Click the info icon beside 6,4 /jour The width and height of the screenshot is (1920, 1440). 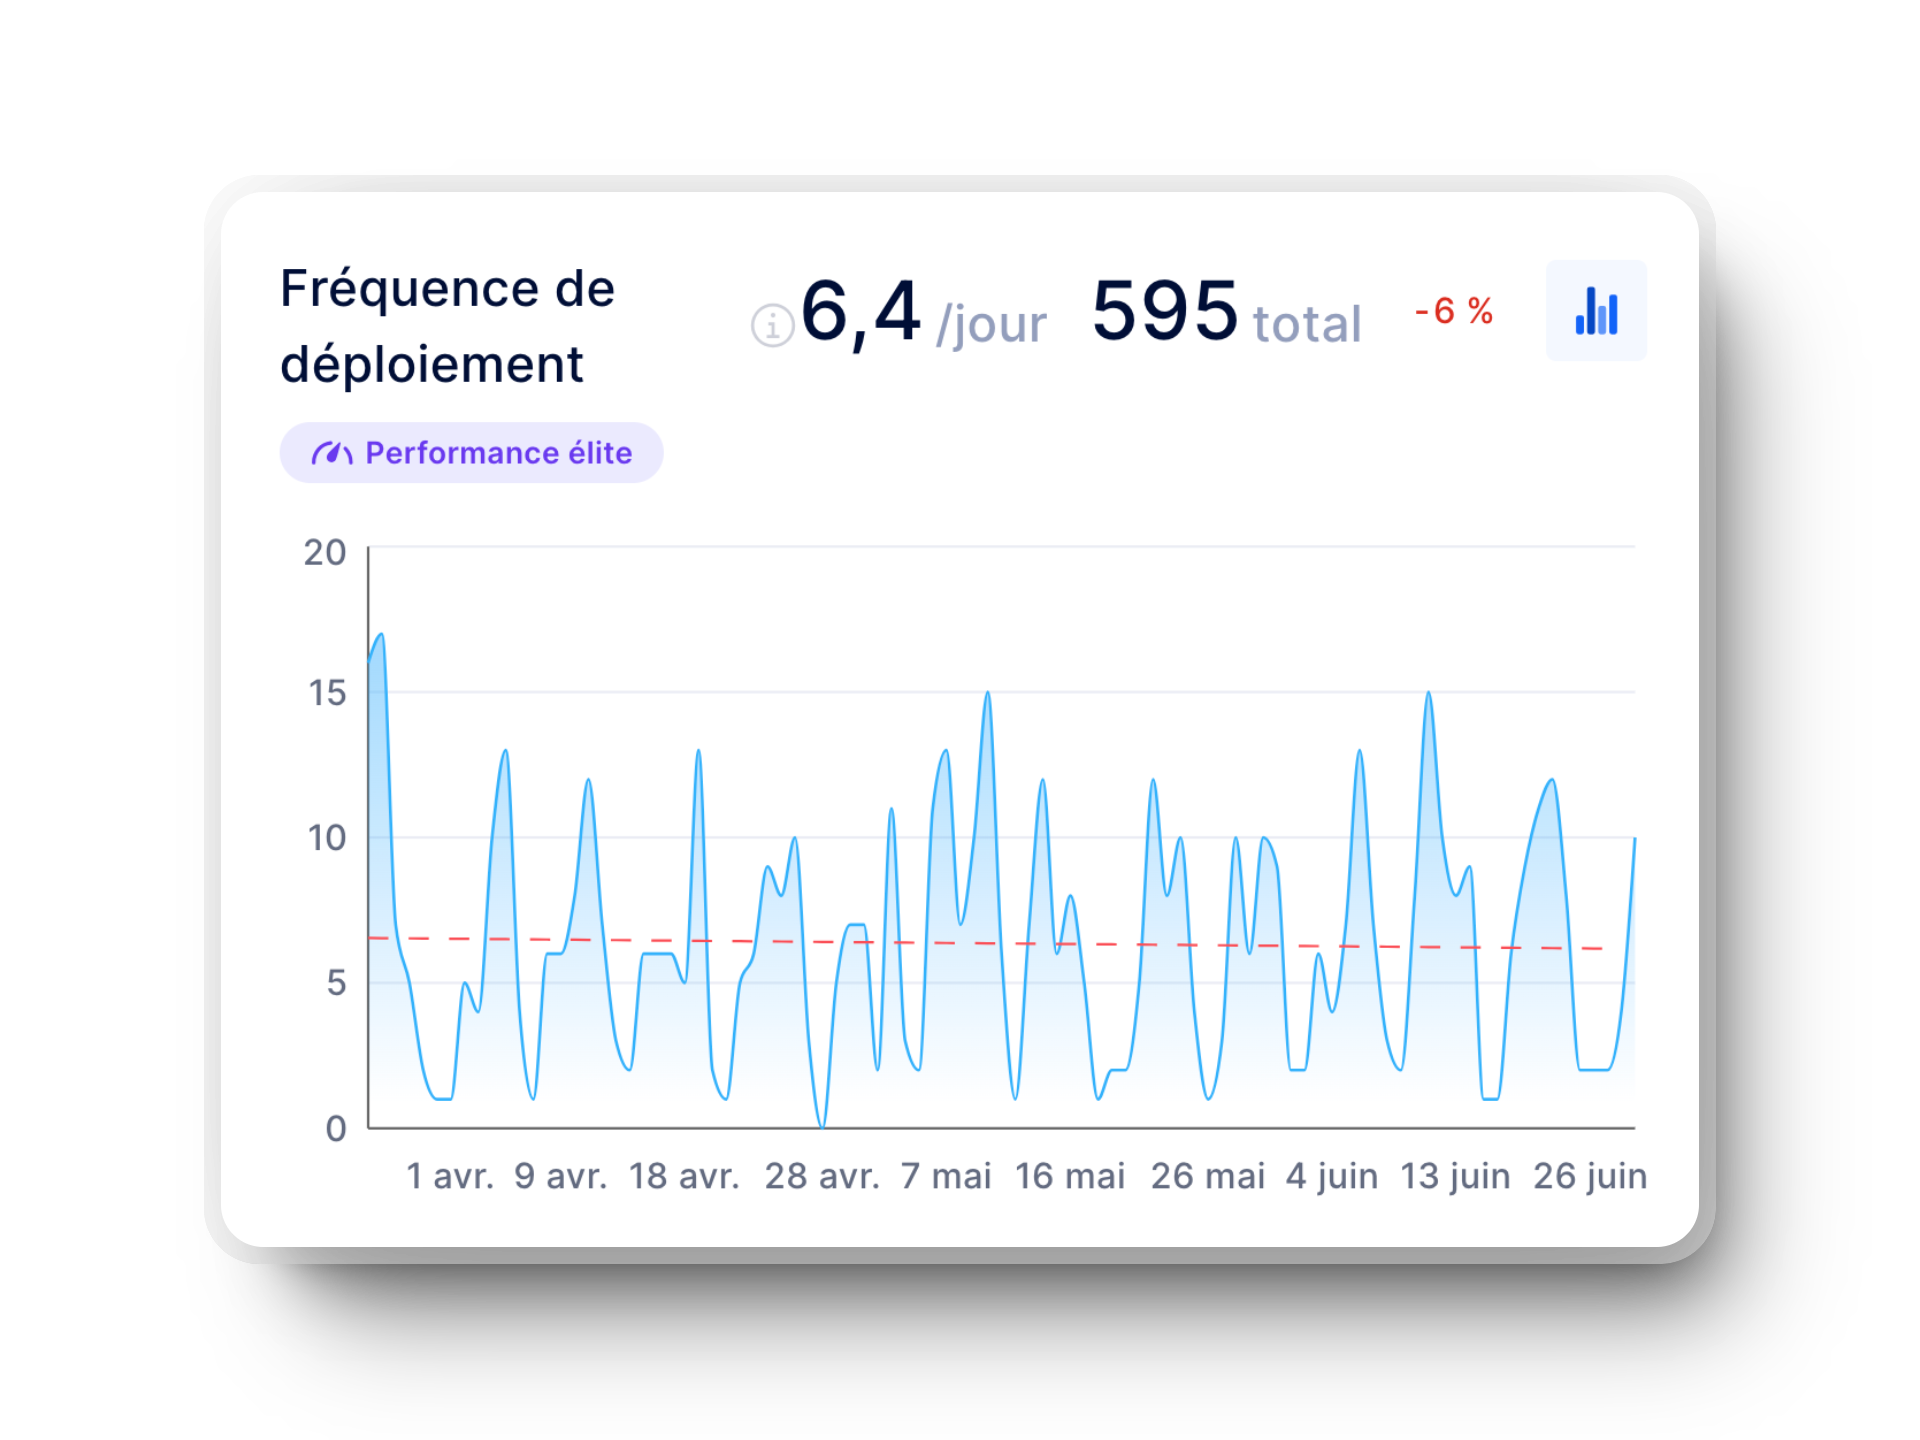(772, 325)
